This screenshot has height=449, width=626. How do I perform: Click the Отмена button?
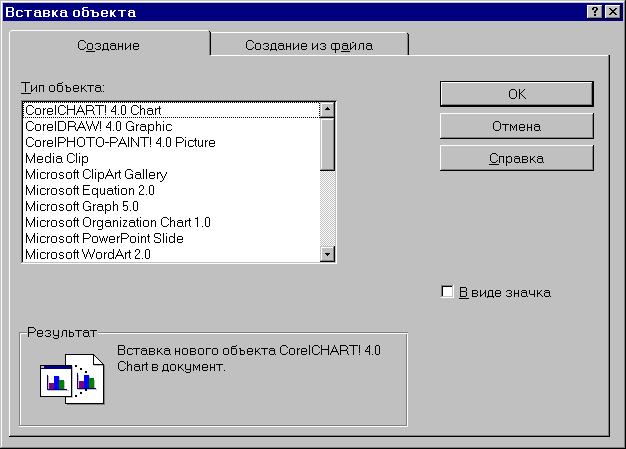point(516,126)
